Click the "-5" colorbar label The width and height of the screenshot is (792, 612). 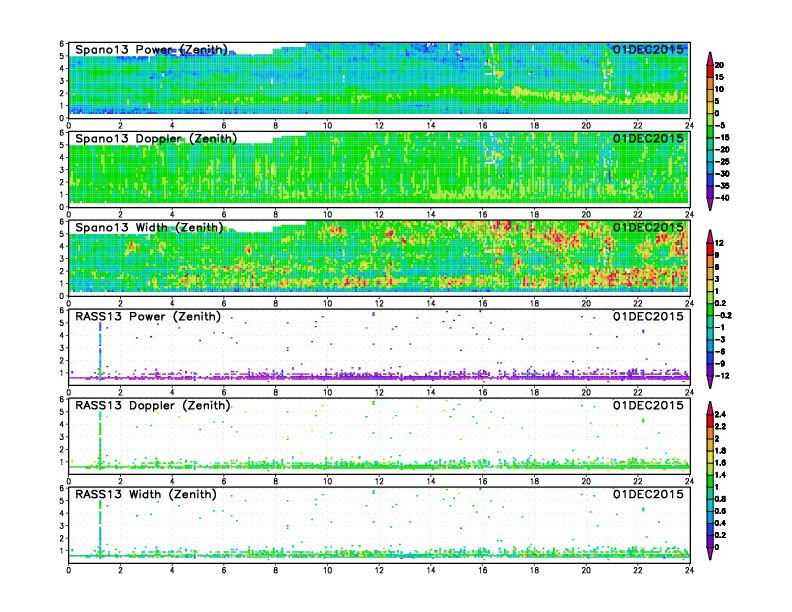(x=721, y=126)
